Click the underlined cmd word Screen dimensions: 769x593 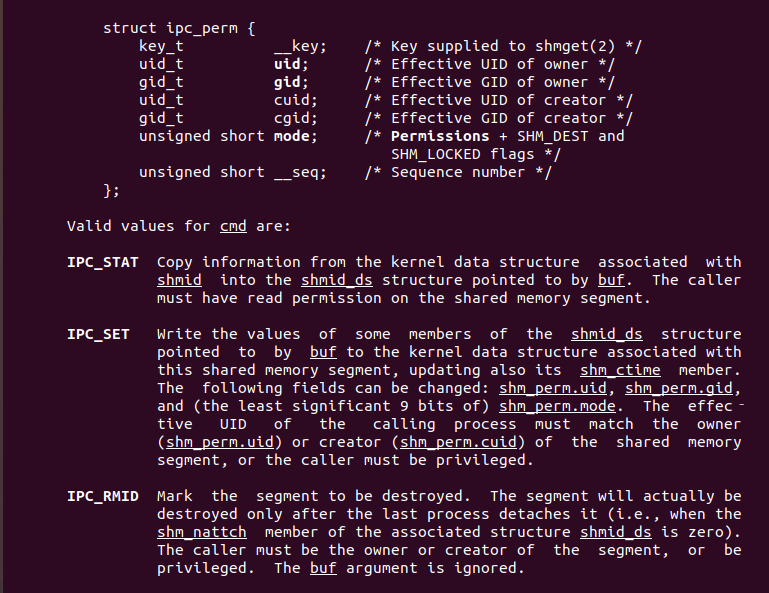coord(233,226)
